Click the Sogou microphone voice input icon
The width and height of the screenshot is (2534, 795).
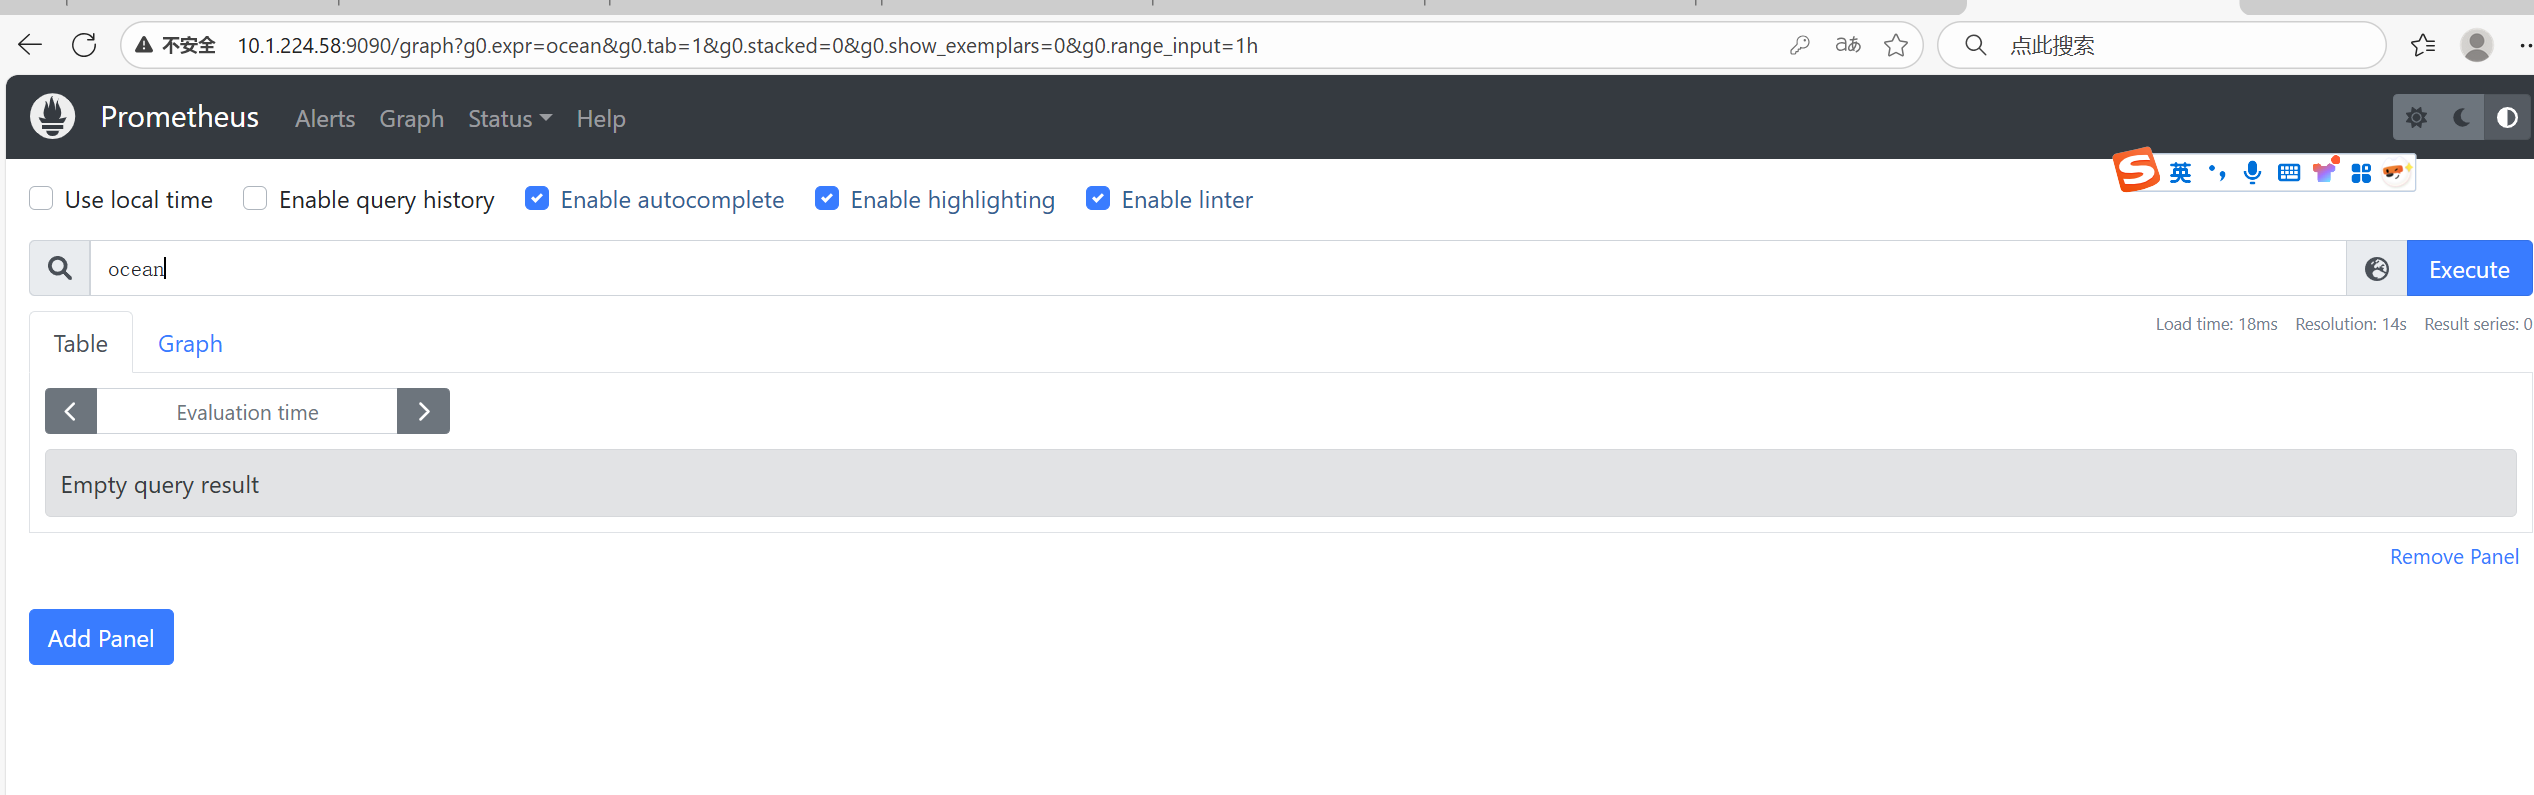point(2252,173)
